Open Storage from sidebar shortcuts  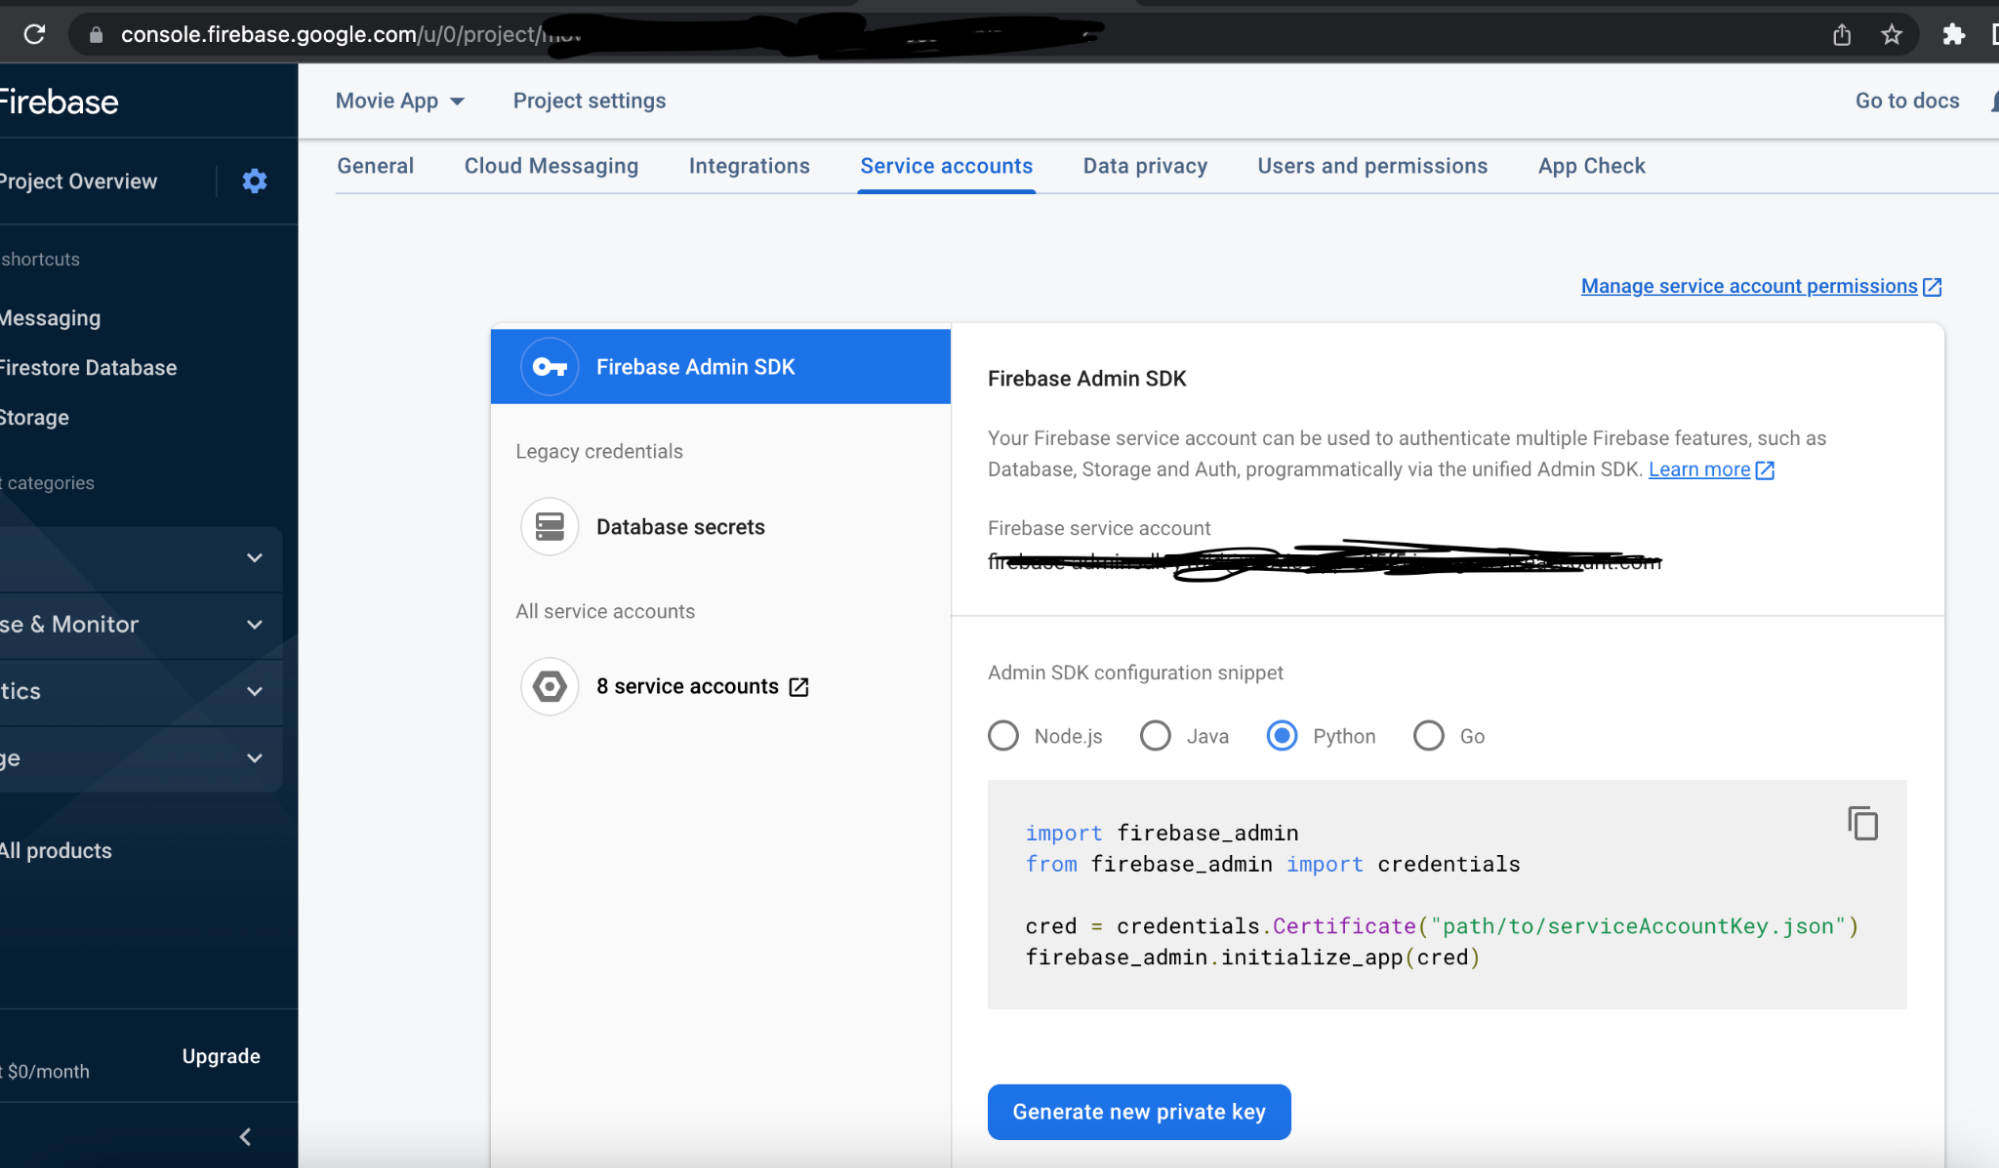[x=34, y=418]
